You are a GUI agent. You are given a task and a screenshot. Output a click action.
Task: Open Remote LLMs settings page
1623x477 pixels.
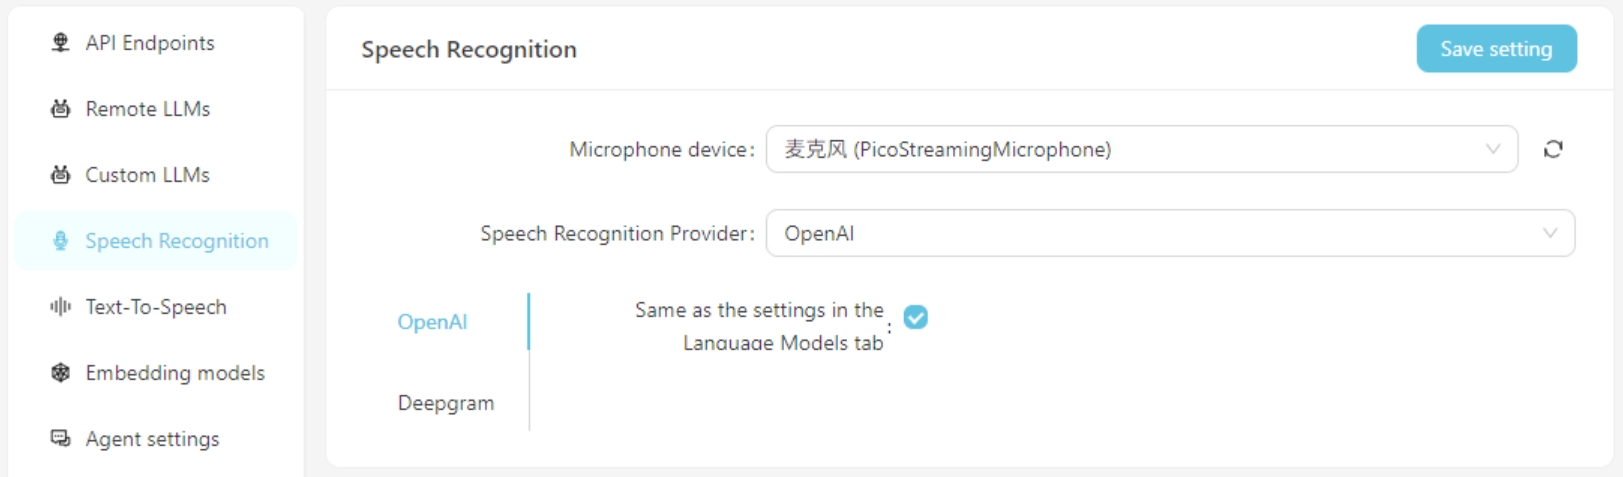tap(147, 108)
